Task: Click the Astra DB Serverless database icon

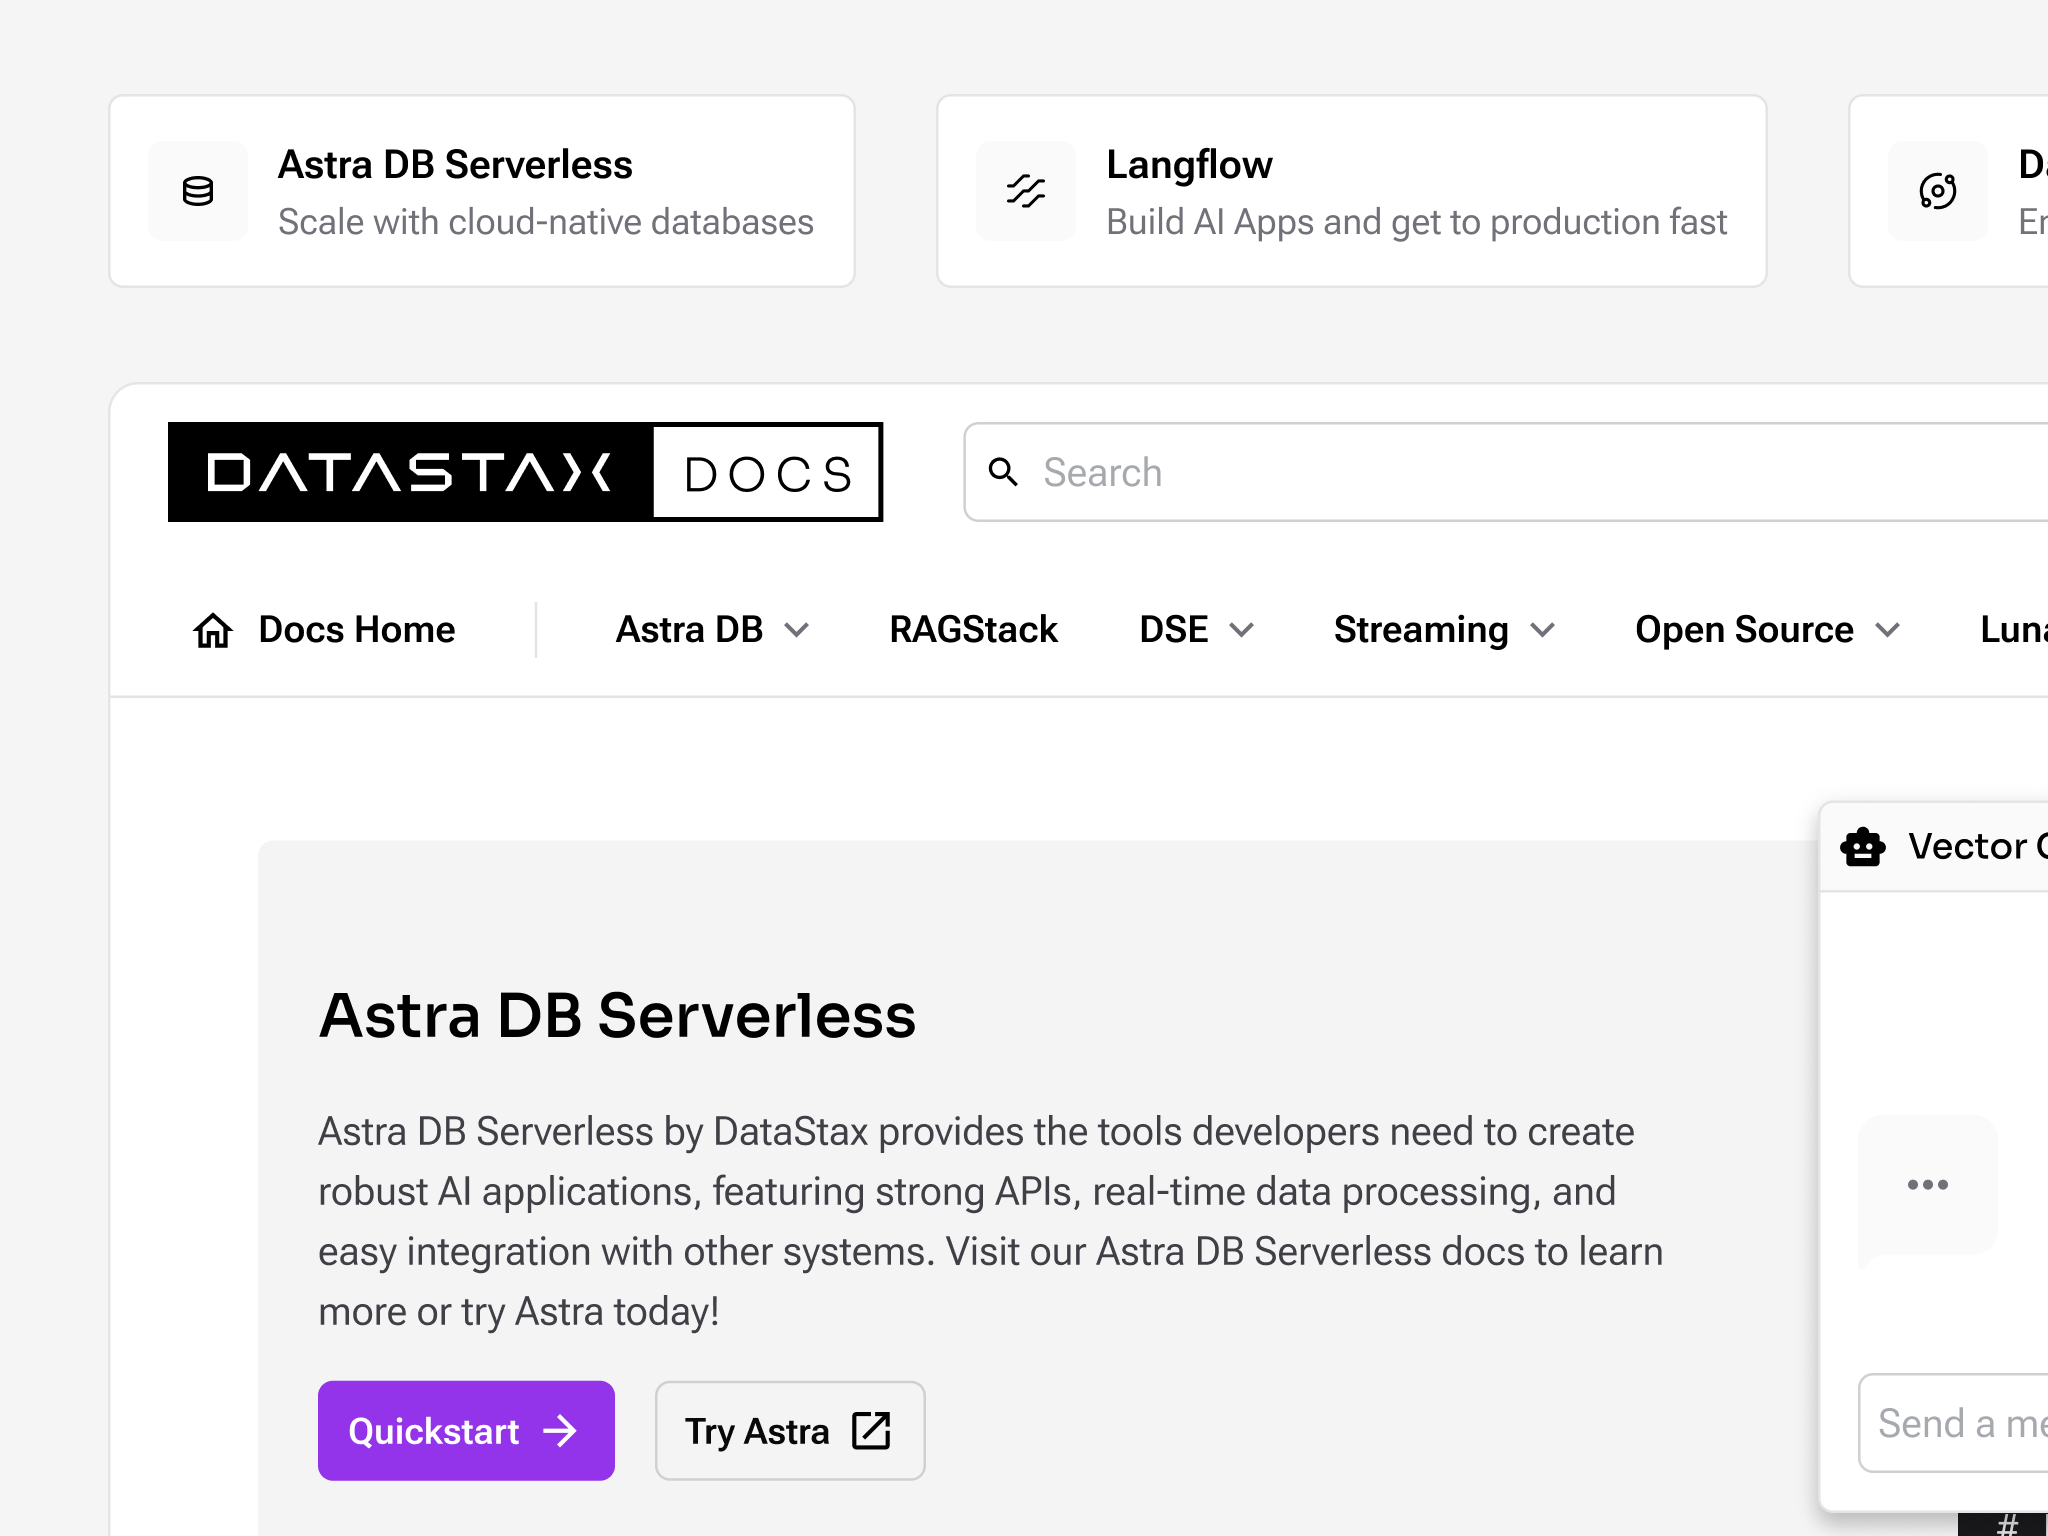Action: (x=198, y=191)
